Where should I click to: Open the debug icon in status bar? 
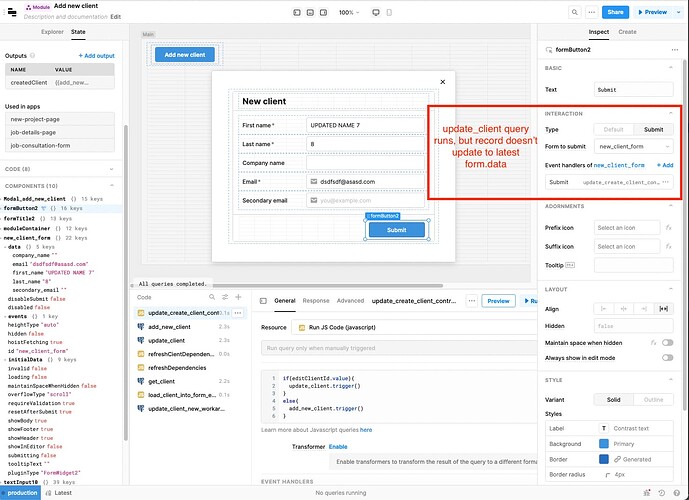(x=647, y=493)
